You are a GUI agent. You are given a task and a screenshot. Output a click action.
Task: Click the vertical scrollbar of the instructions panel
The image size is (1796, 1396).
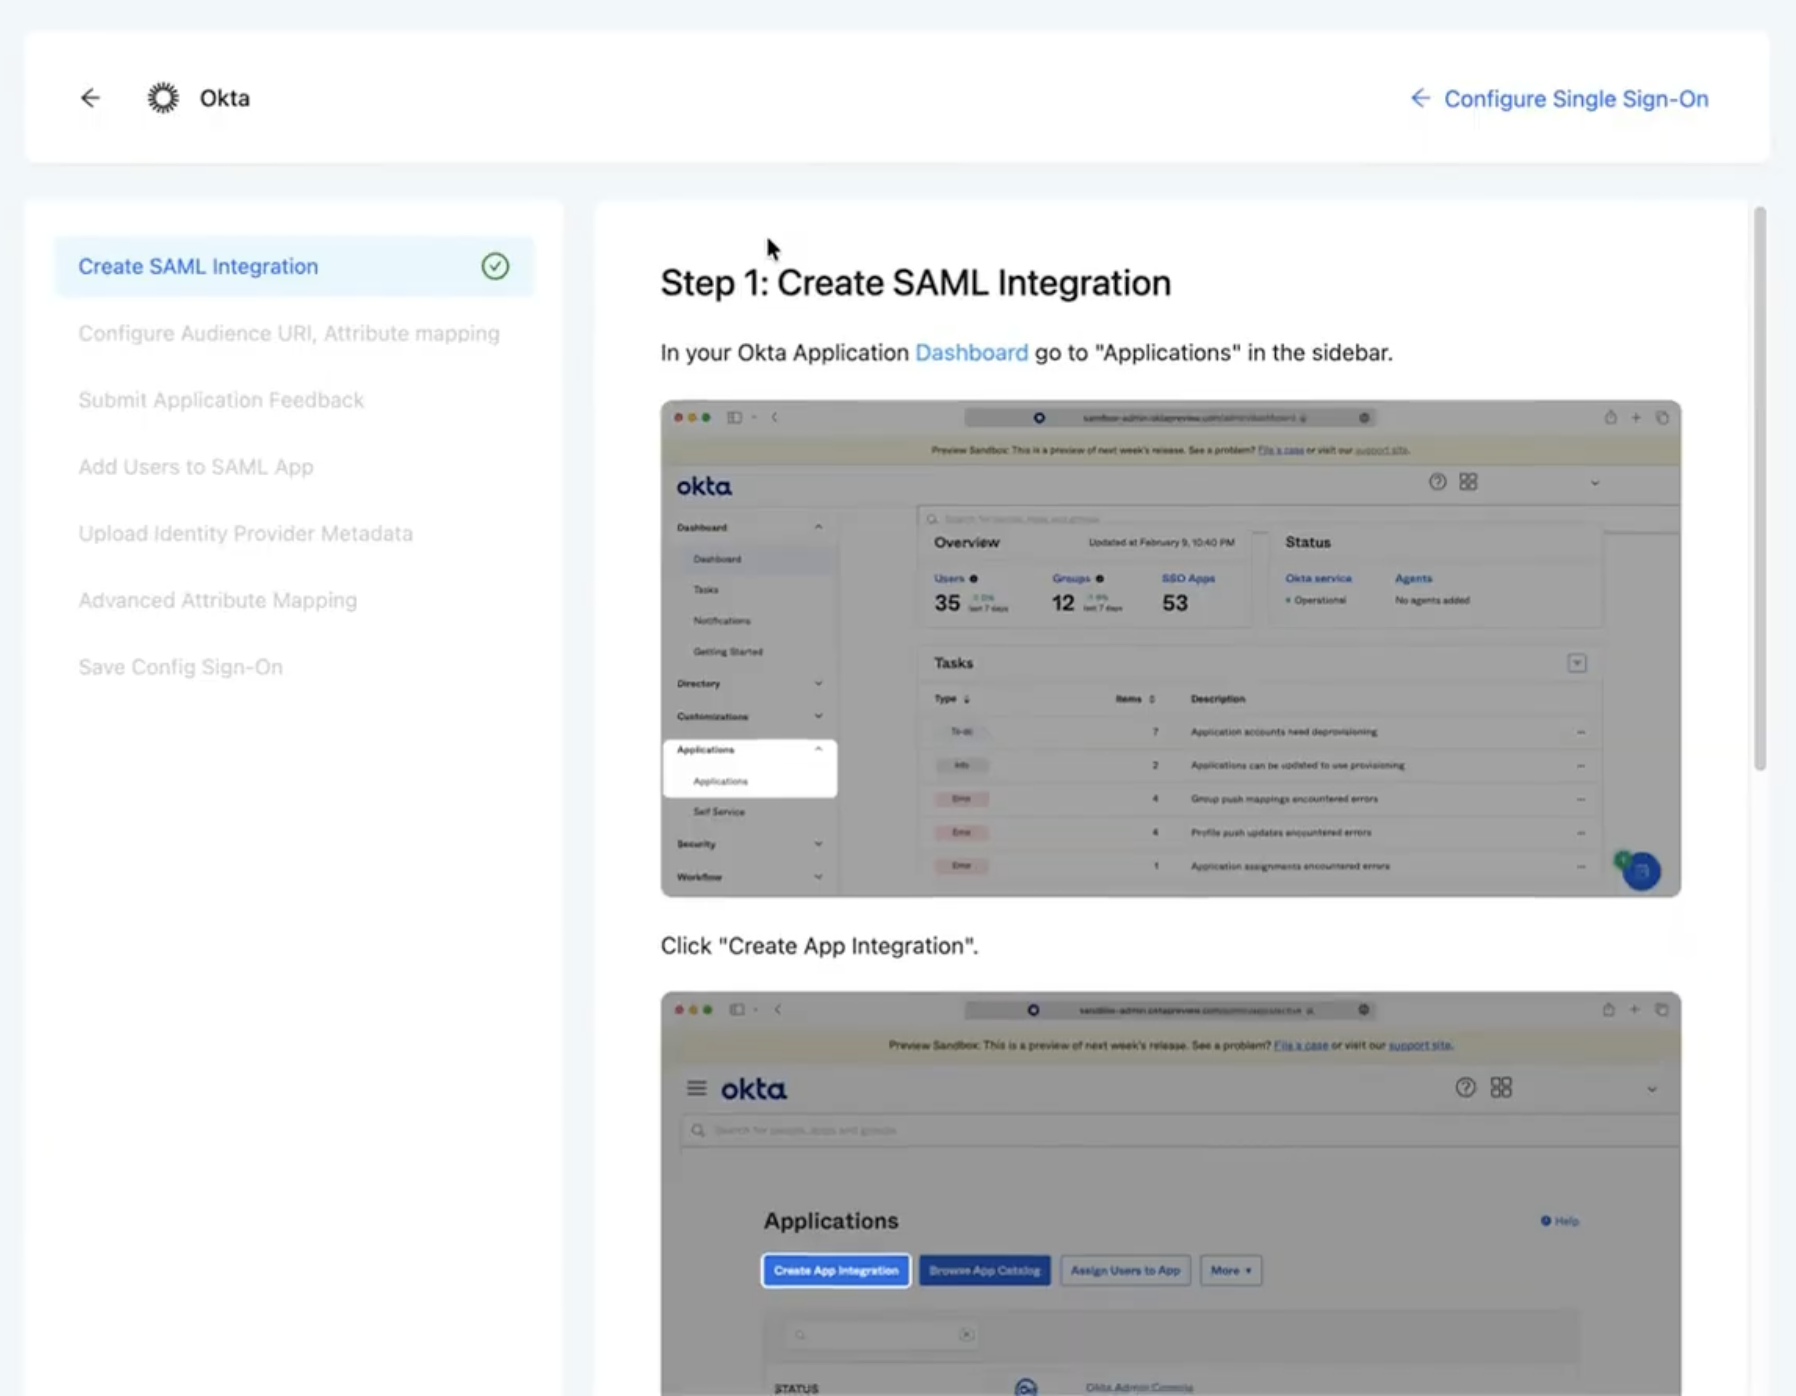pyautogui.click(x=1760, y=488)
